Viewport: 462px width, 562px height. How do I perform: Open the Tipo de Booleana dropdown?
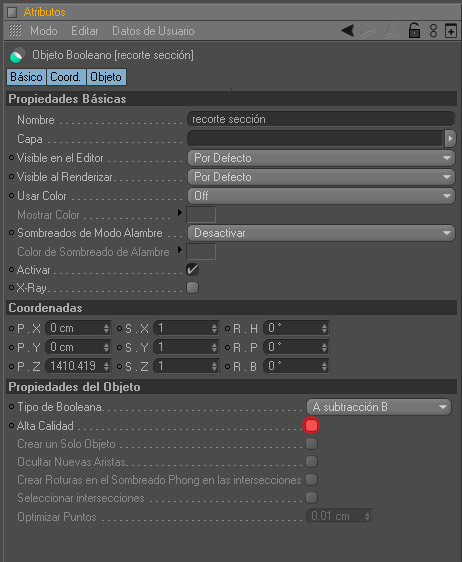379,407
